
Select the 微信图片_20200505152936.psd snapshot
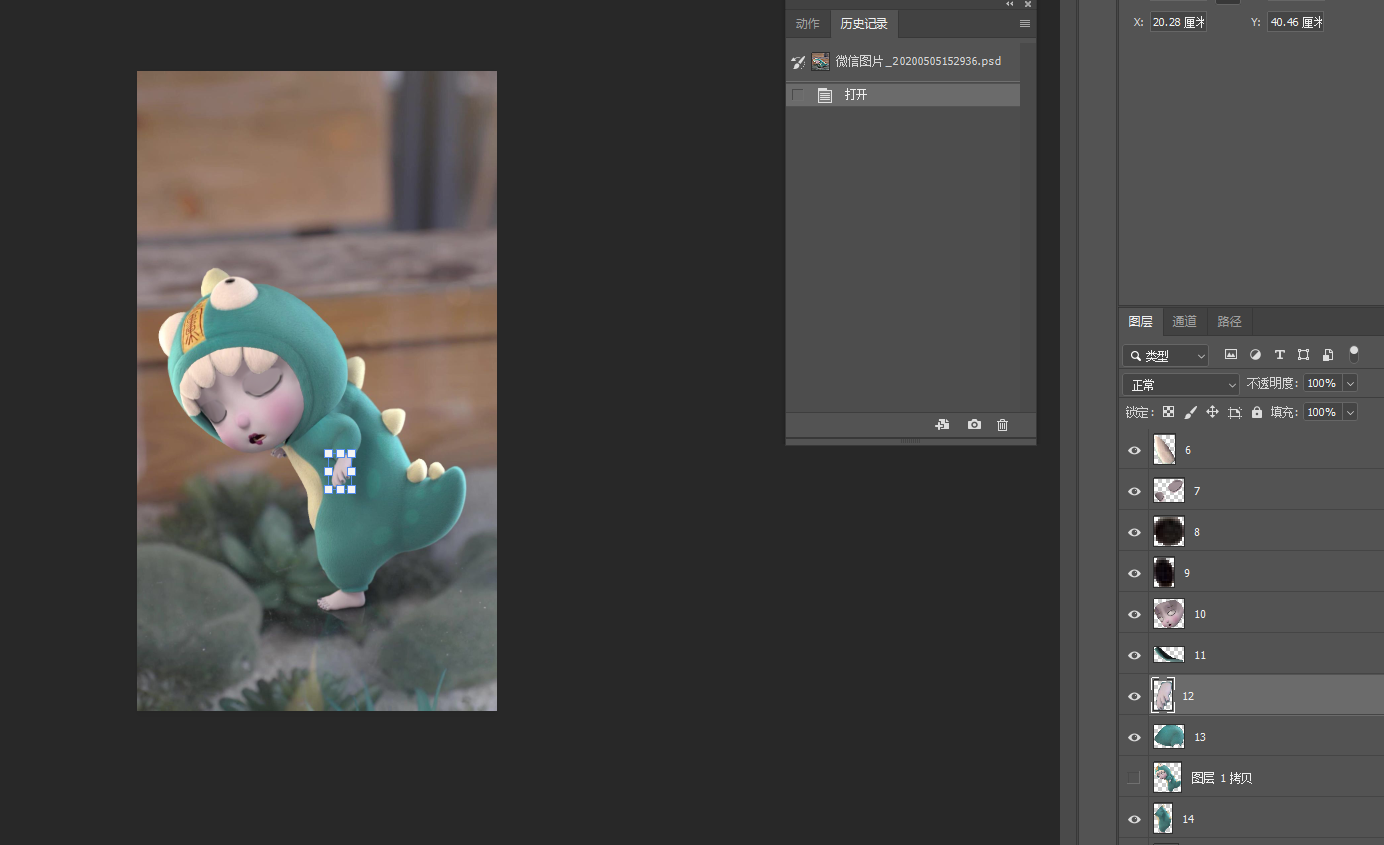[x=903, y=62]
